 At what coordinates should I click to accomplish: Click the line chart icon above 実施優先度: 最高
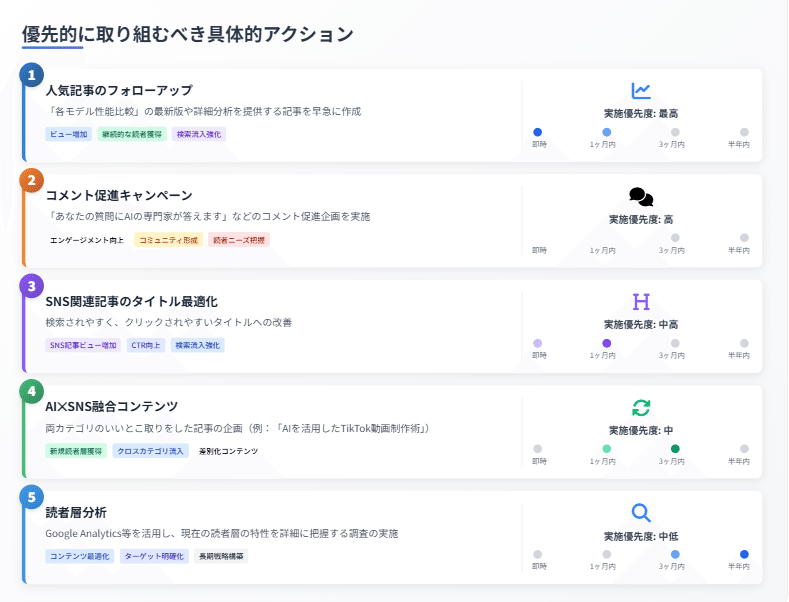(x=641, y=91)
